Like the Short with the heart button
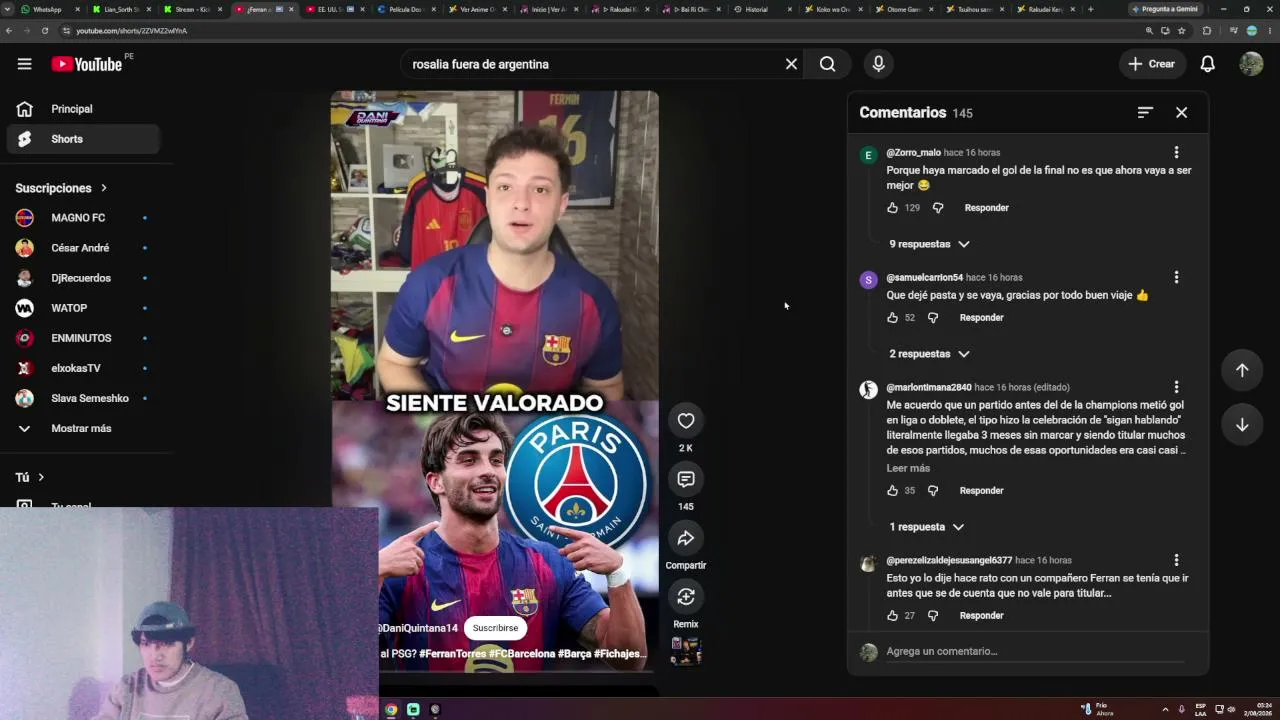The image size is (1280, 720). point(686,421)
